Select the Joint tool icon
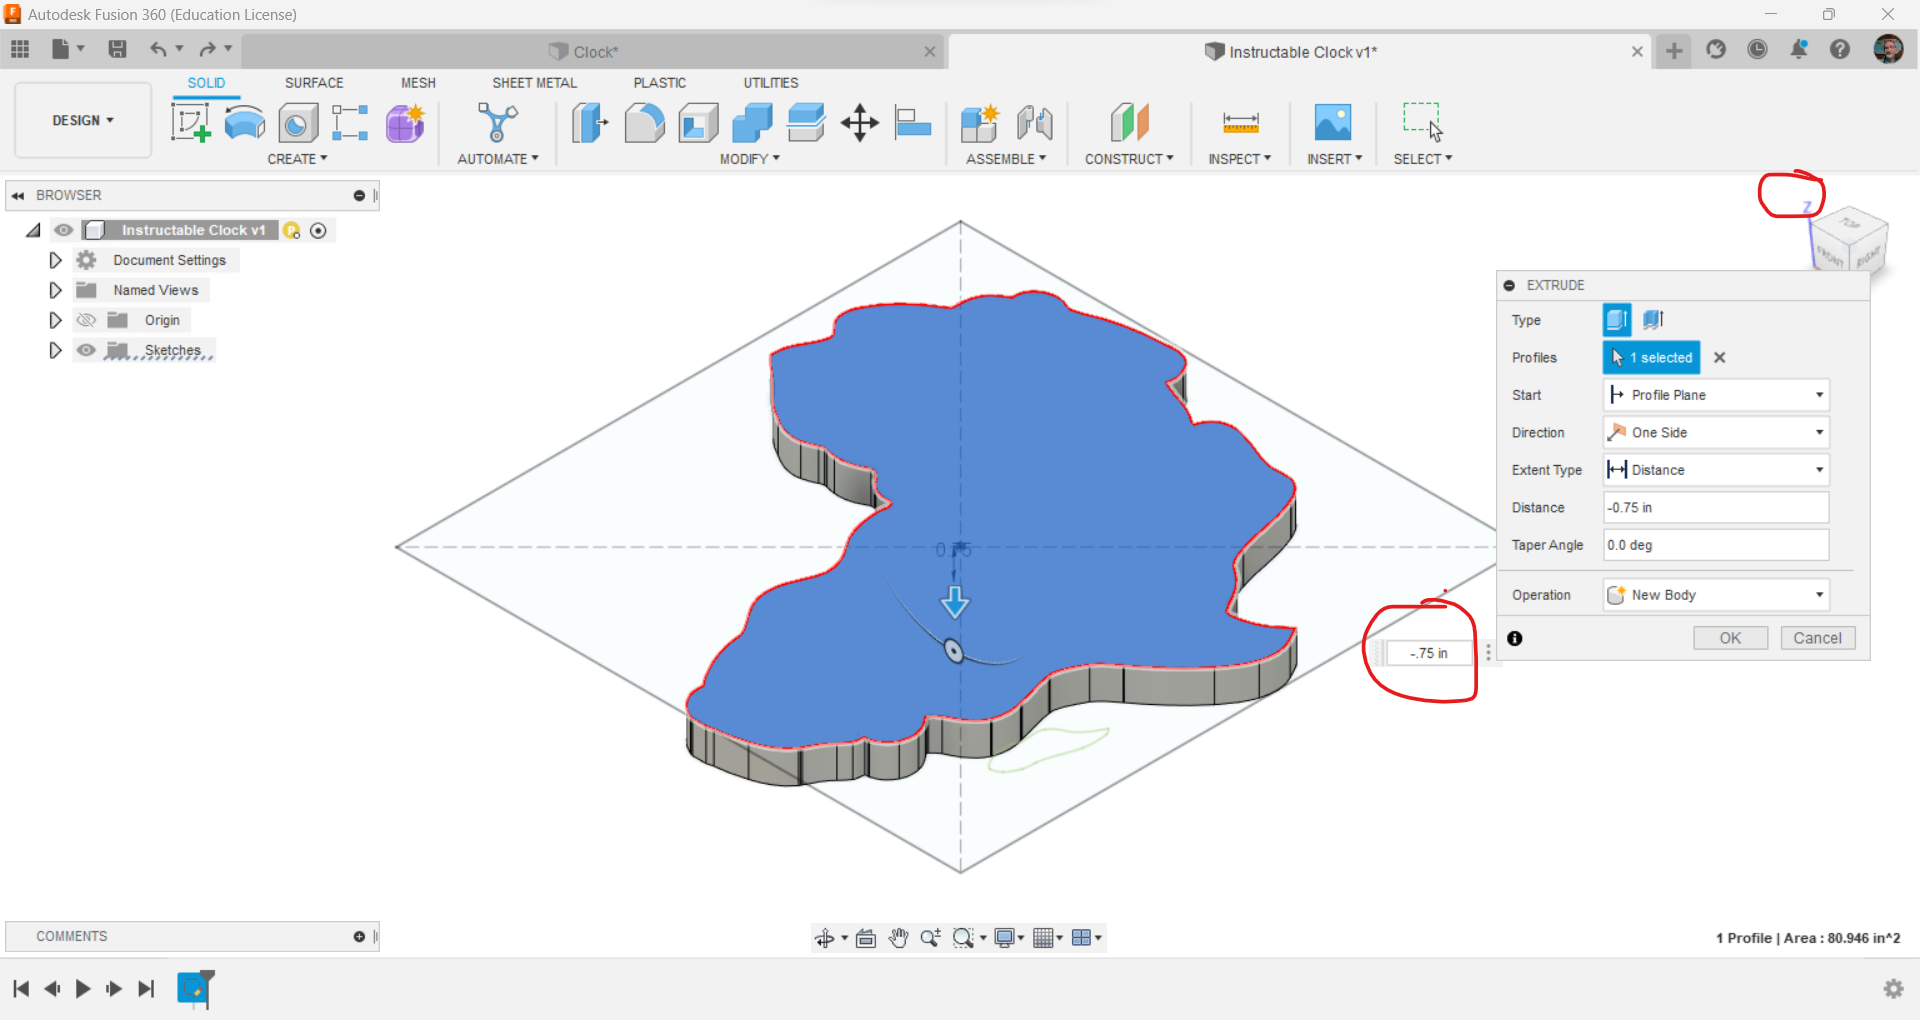1920x1020 pixels. tap(1035, 123)
